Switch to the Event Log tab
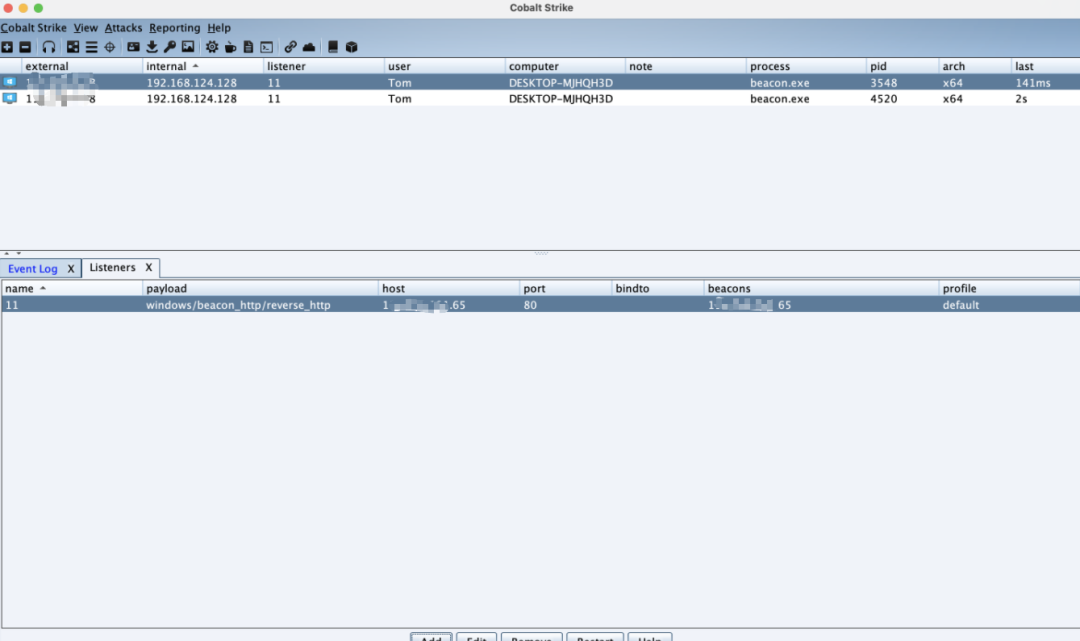 click(x=33, y=269)
